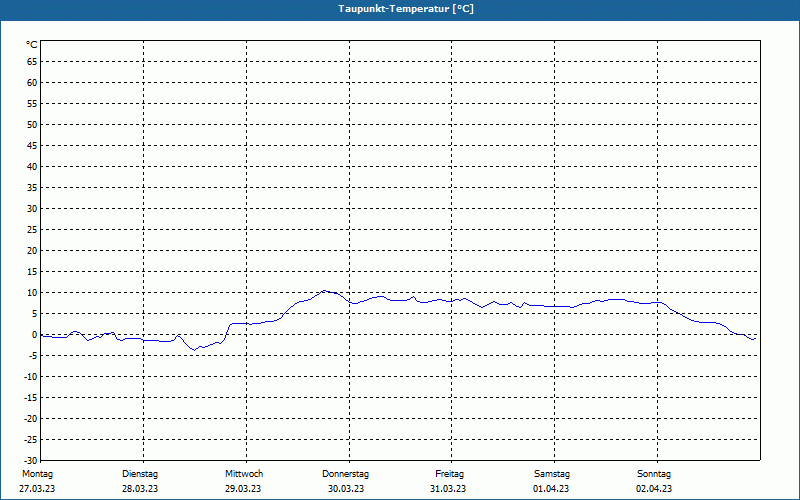Image resolution: width=800 pixels, height=500 pixels.
Task: Click the -25 y-axis label
Action: click(x=31, y=439)
